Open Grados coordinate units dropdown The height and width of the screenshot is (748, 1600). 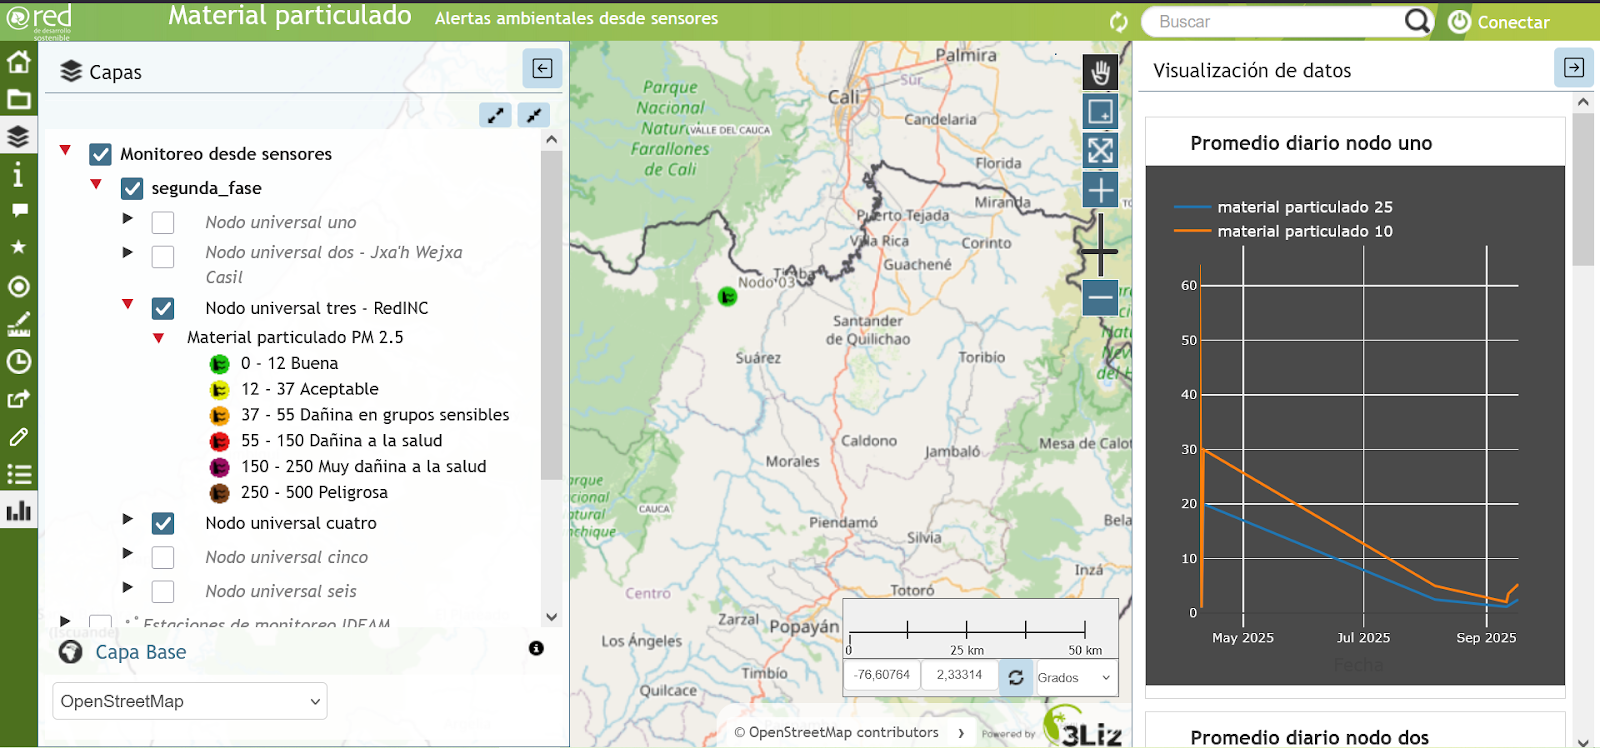coord(1076,677)
